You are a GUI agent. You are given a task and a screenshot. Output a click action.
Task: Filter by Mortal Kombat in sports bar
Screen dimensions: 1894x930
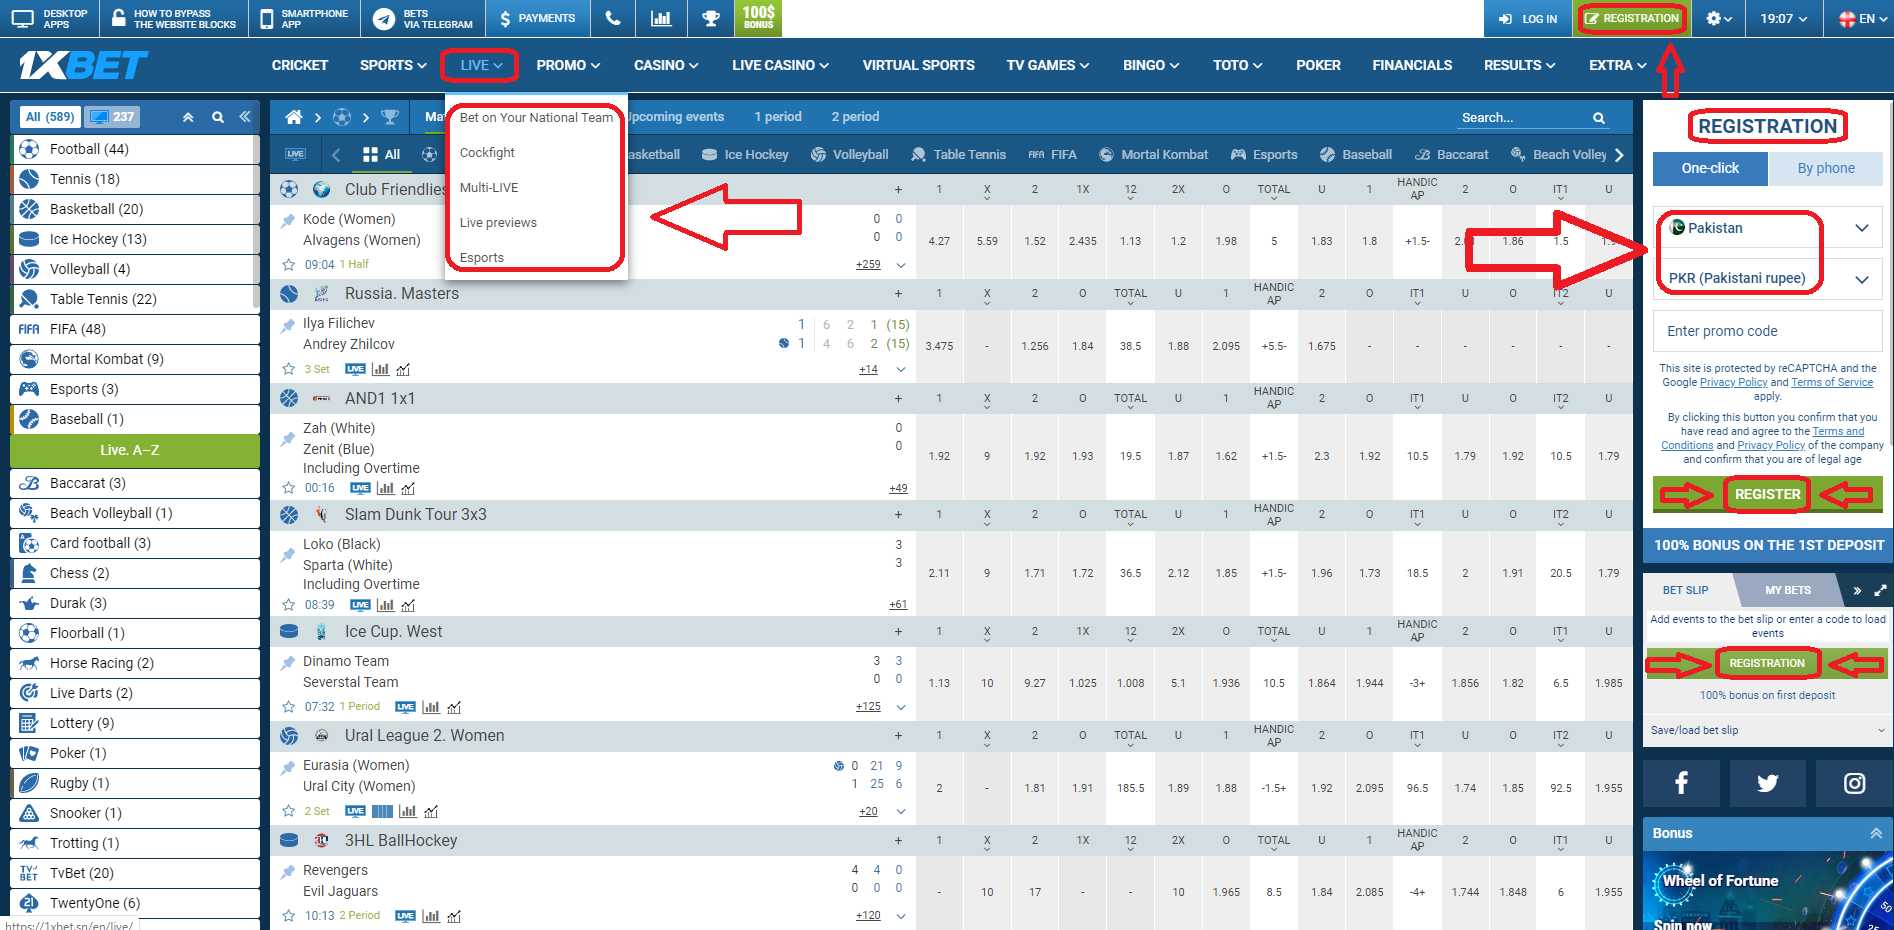point(1153,154)
